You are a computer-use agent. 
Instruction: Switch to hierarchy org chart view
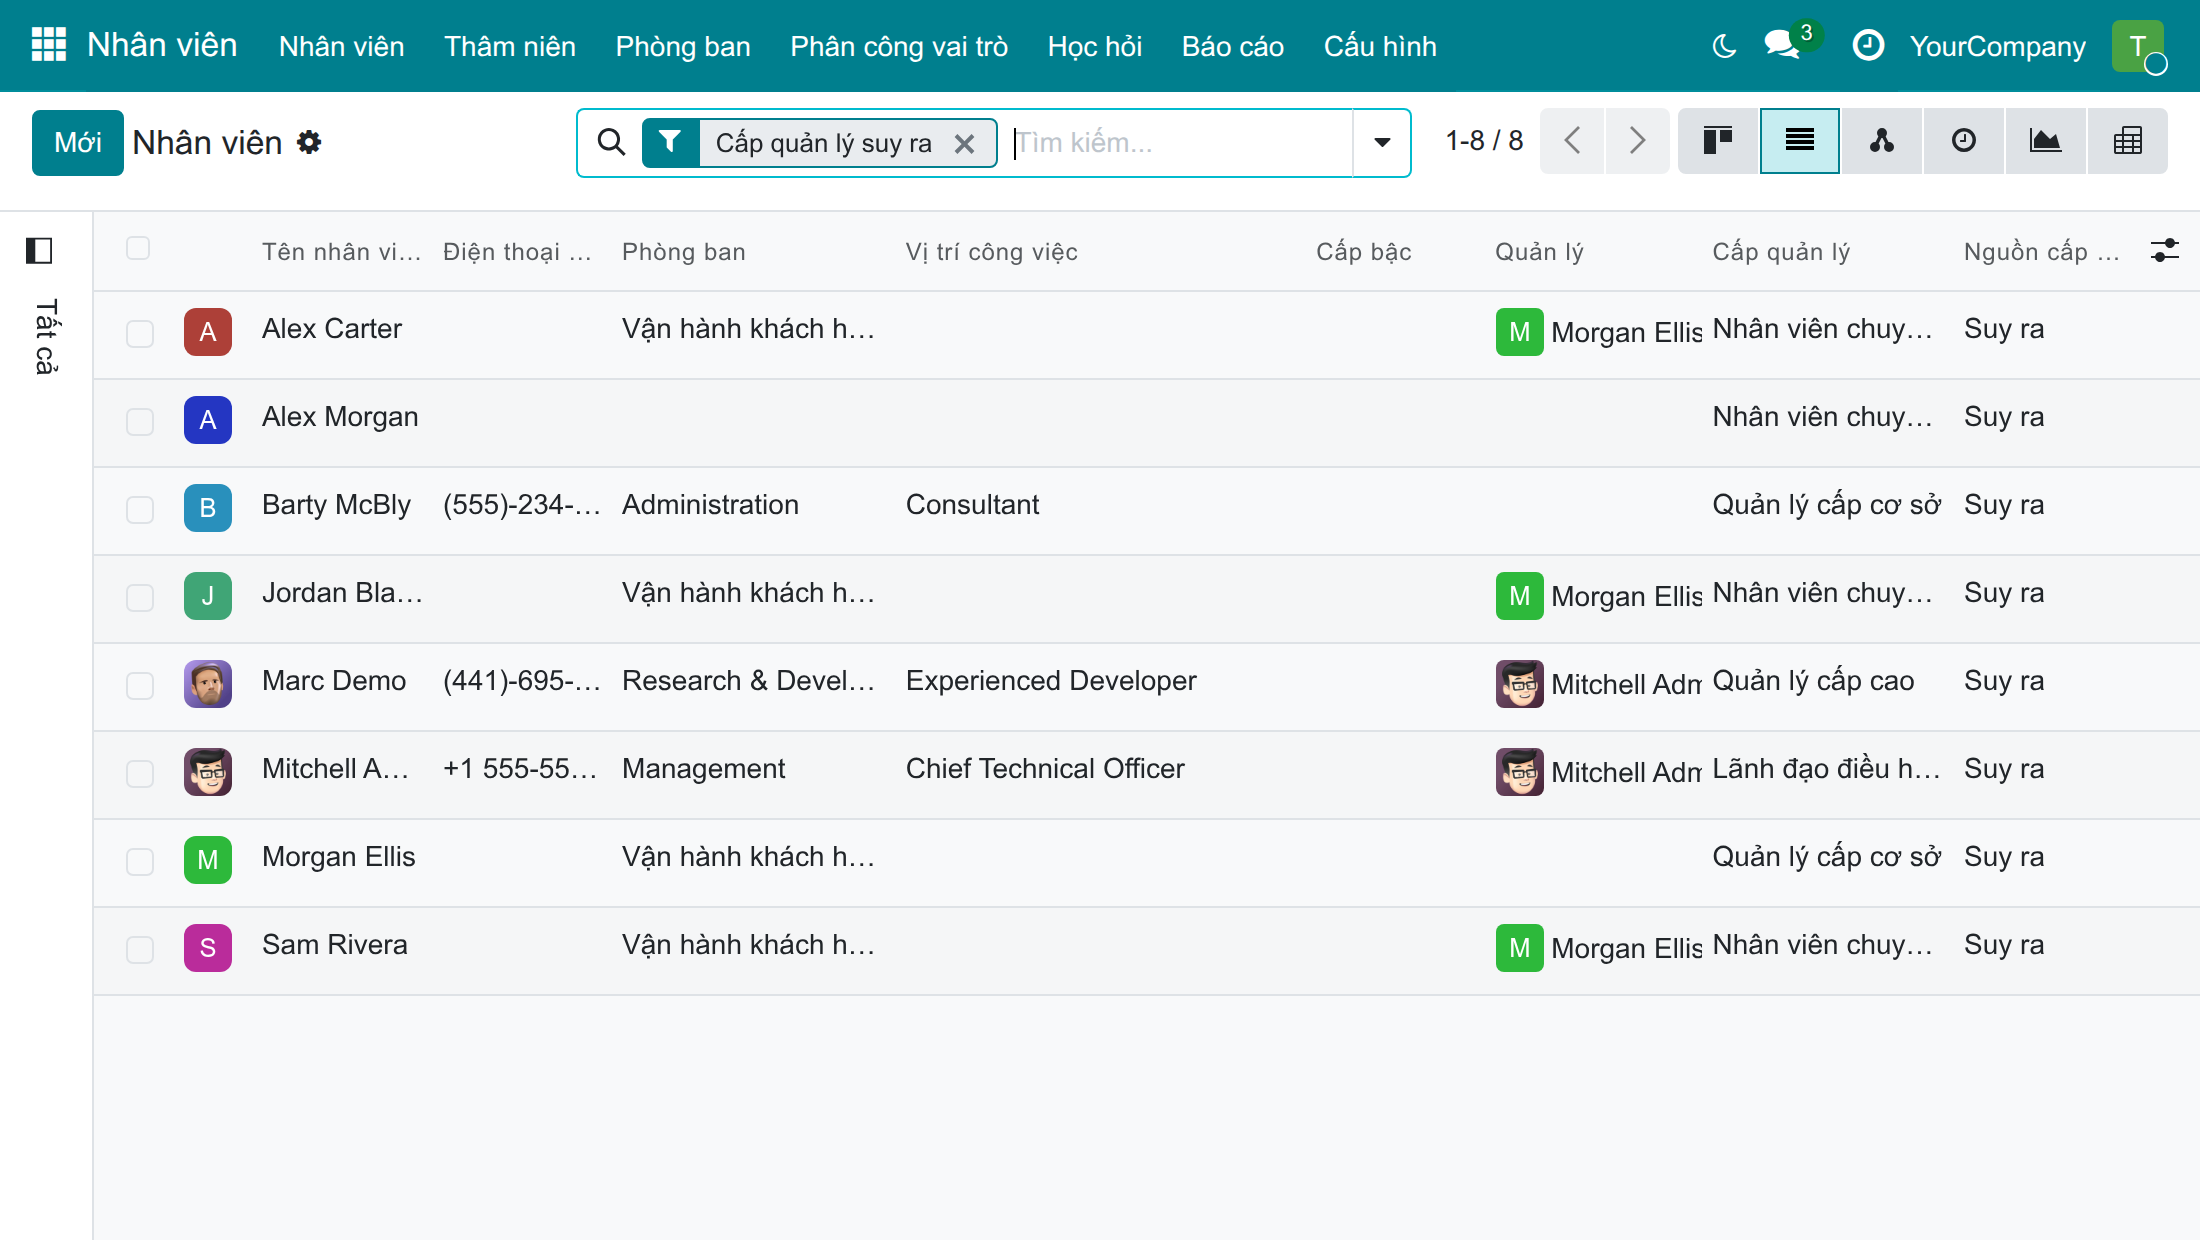[x=1882, y=141]
